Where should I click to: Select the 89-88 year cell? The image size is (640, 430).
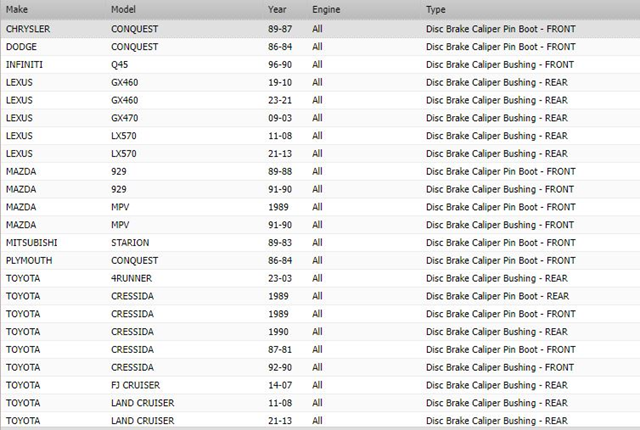point(279,172)
